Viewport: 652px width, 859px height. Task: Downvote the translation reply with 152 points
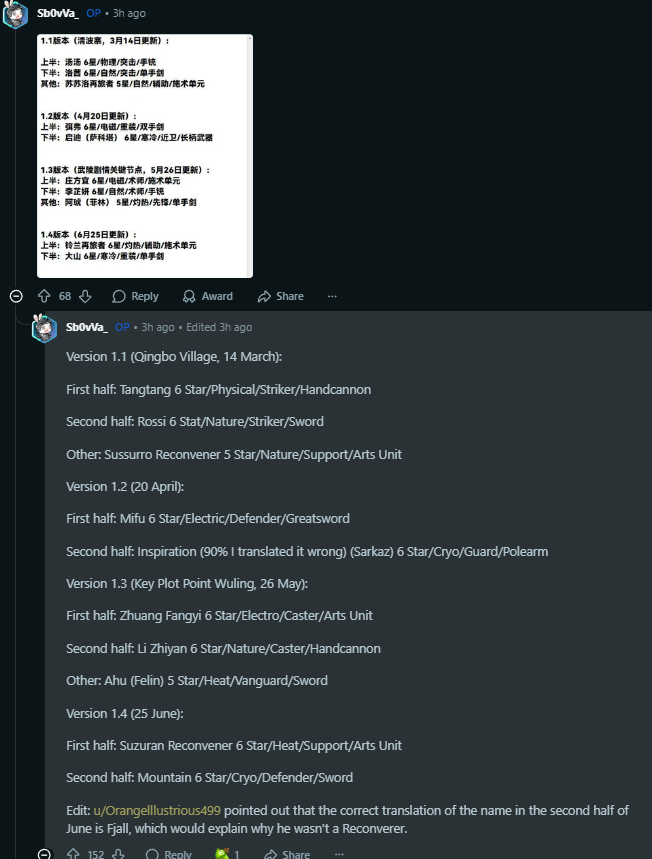(118, 854)
